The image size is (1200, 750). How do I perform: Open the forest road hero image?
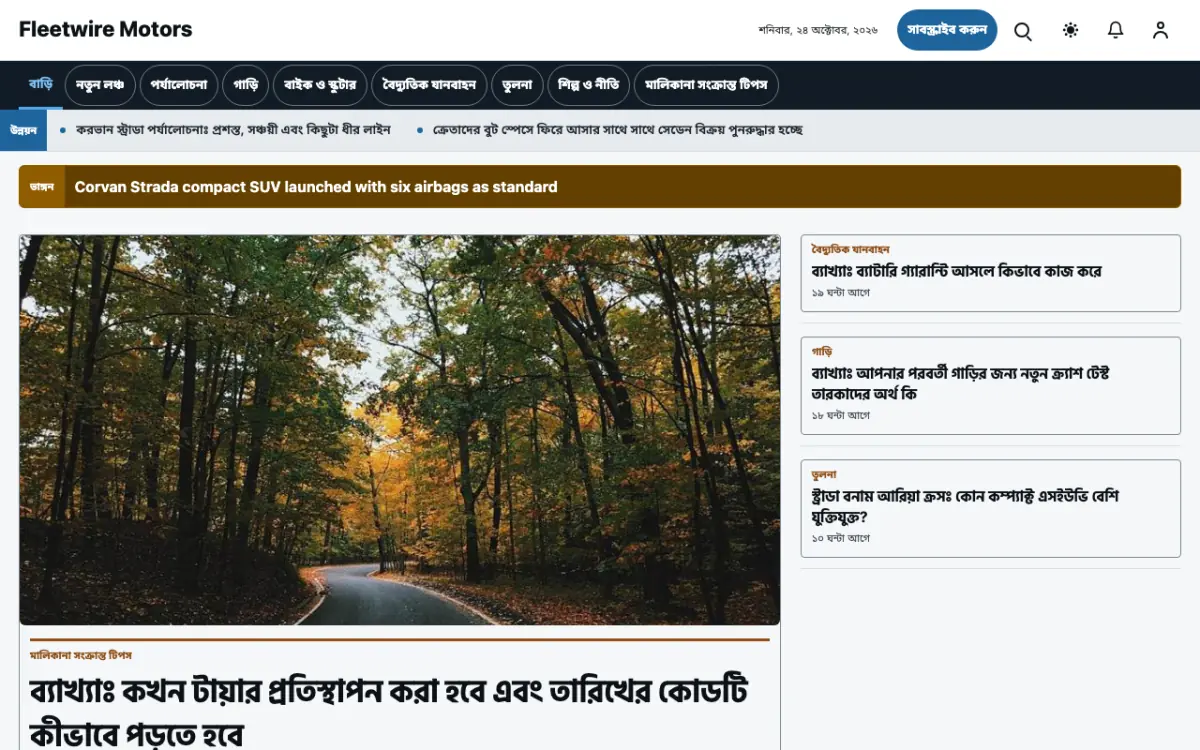(400, 430)
